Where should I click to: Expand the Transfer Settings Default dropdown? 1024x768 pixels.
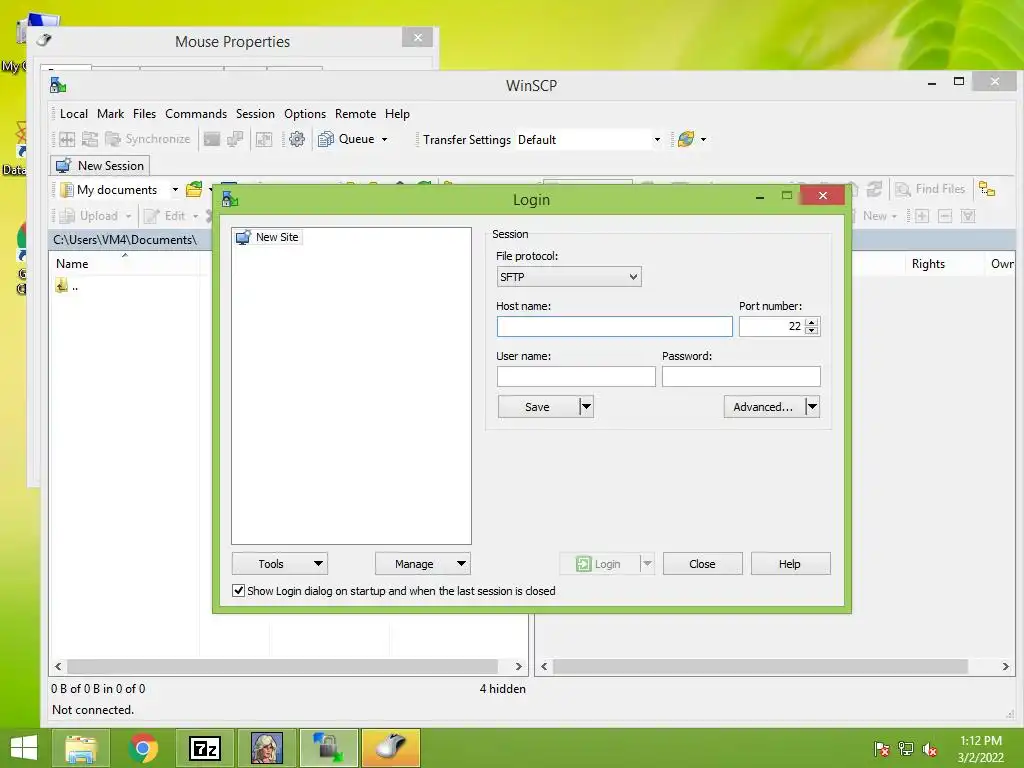coord(657,139)
